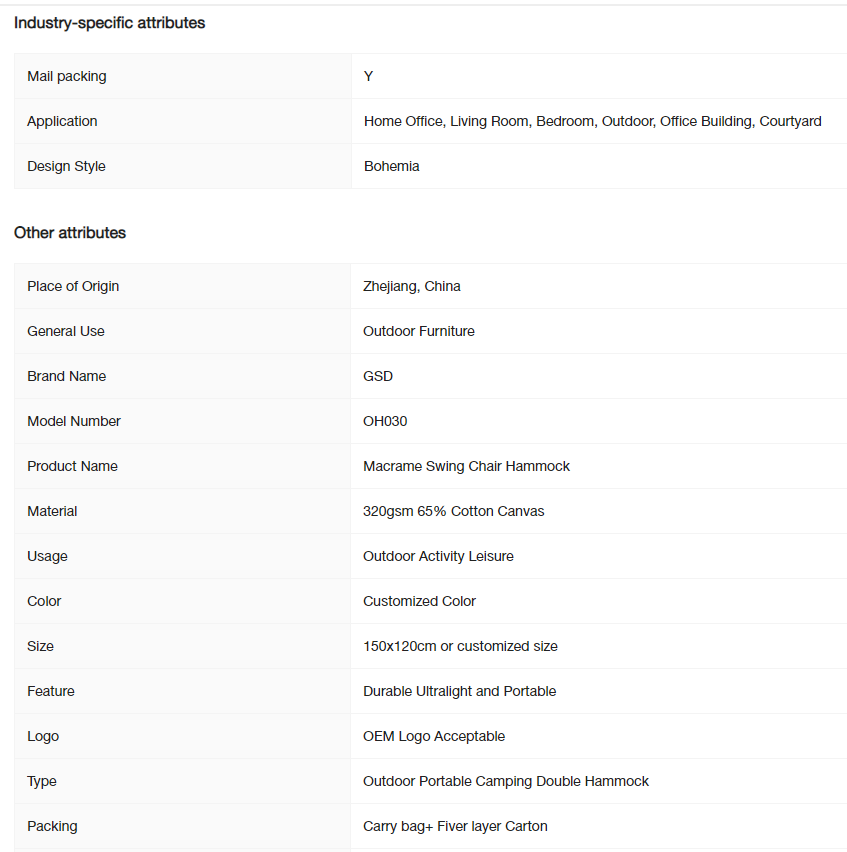
Task: Click the OEM Logo Acceptable value
Action: pos(434,736)
